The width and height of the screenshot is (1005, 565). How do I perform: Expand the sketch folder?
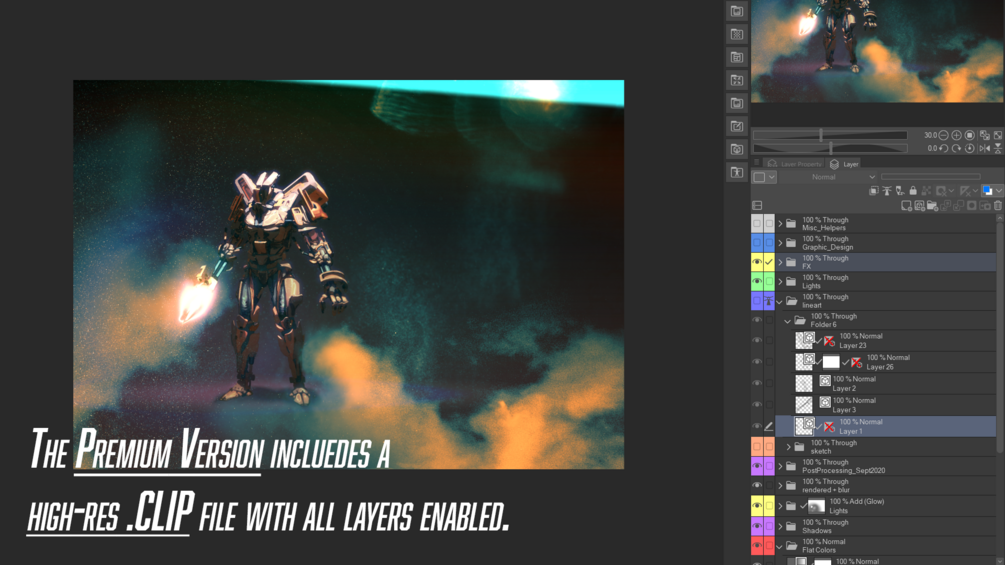(x=788, y=446)
